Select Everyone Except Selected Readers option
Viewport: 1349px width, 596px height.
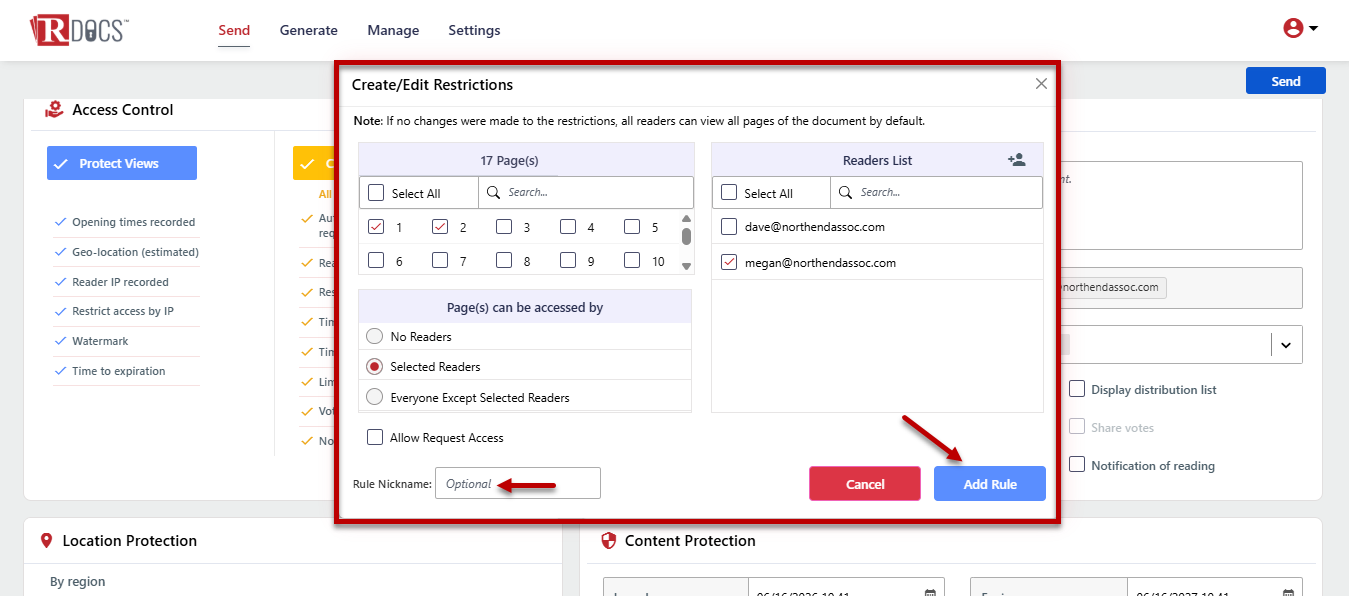(375, 397)
